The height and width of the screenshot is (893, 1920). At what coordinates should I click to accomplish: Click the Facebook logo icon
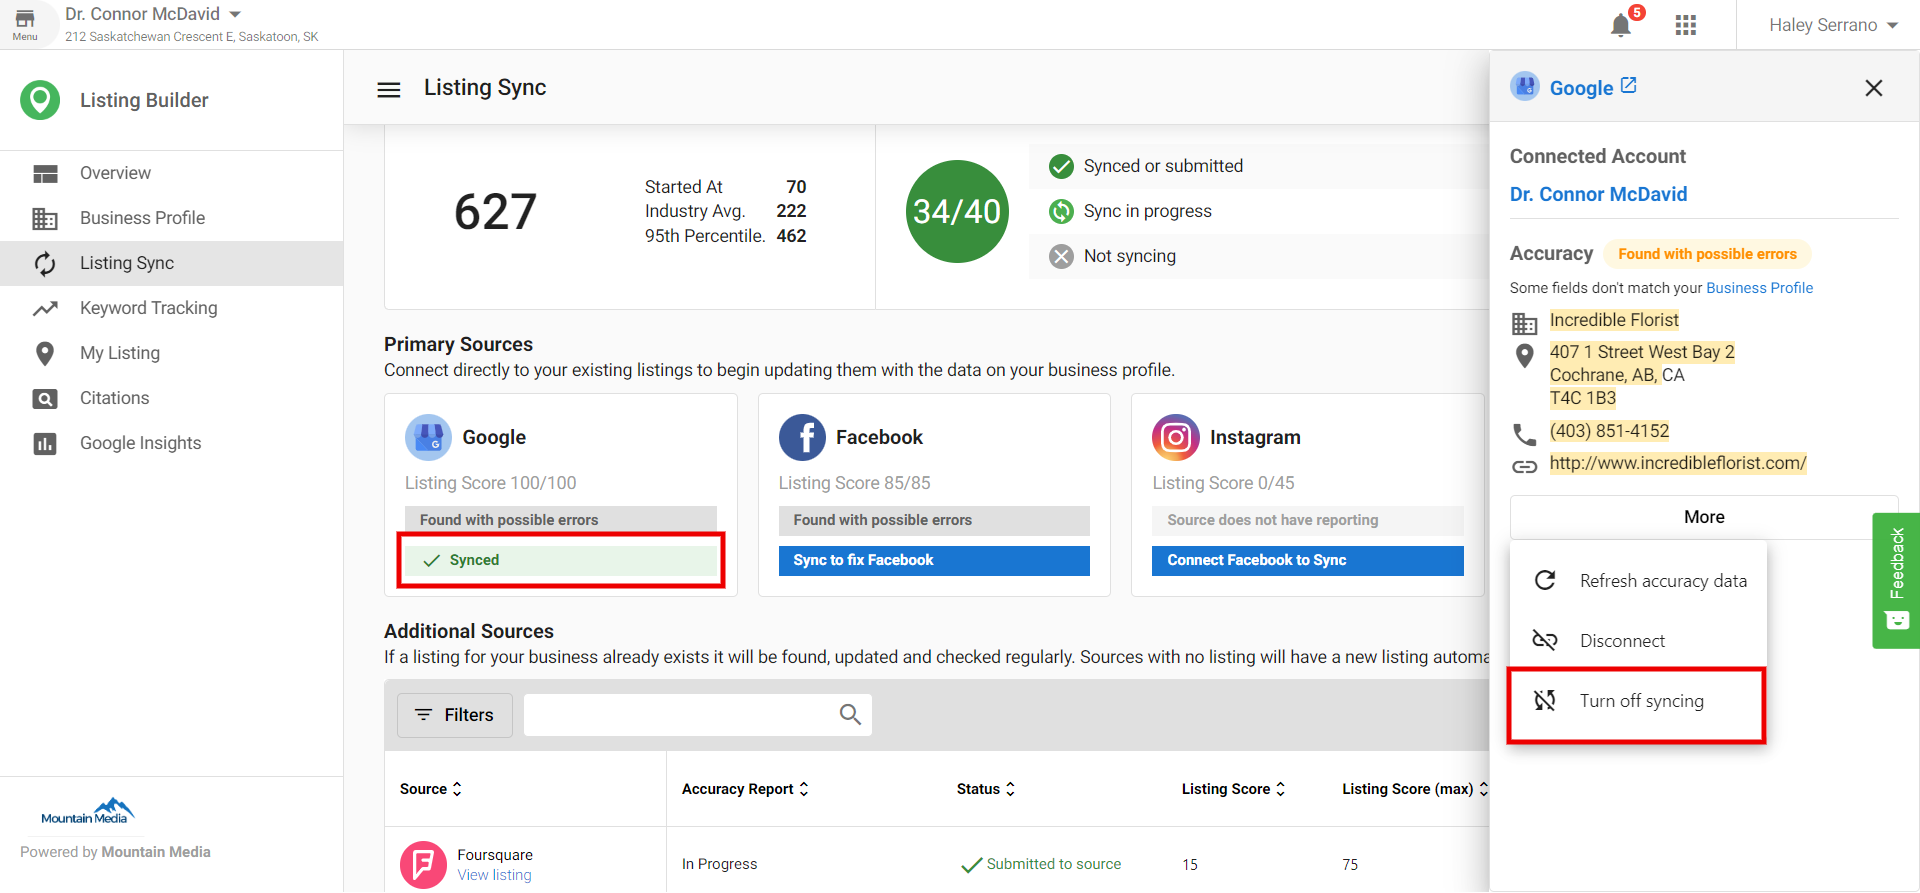(802, 437)
